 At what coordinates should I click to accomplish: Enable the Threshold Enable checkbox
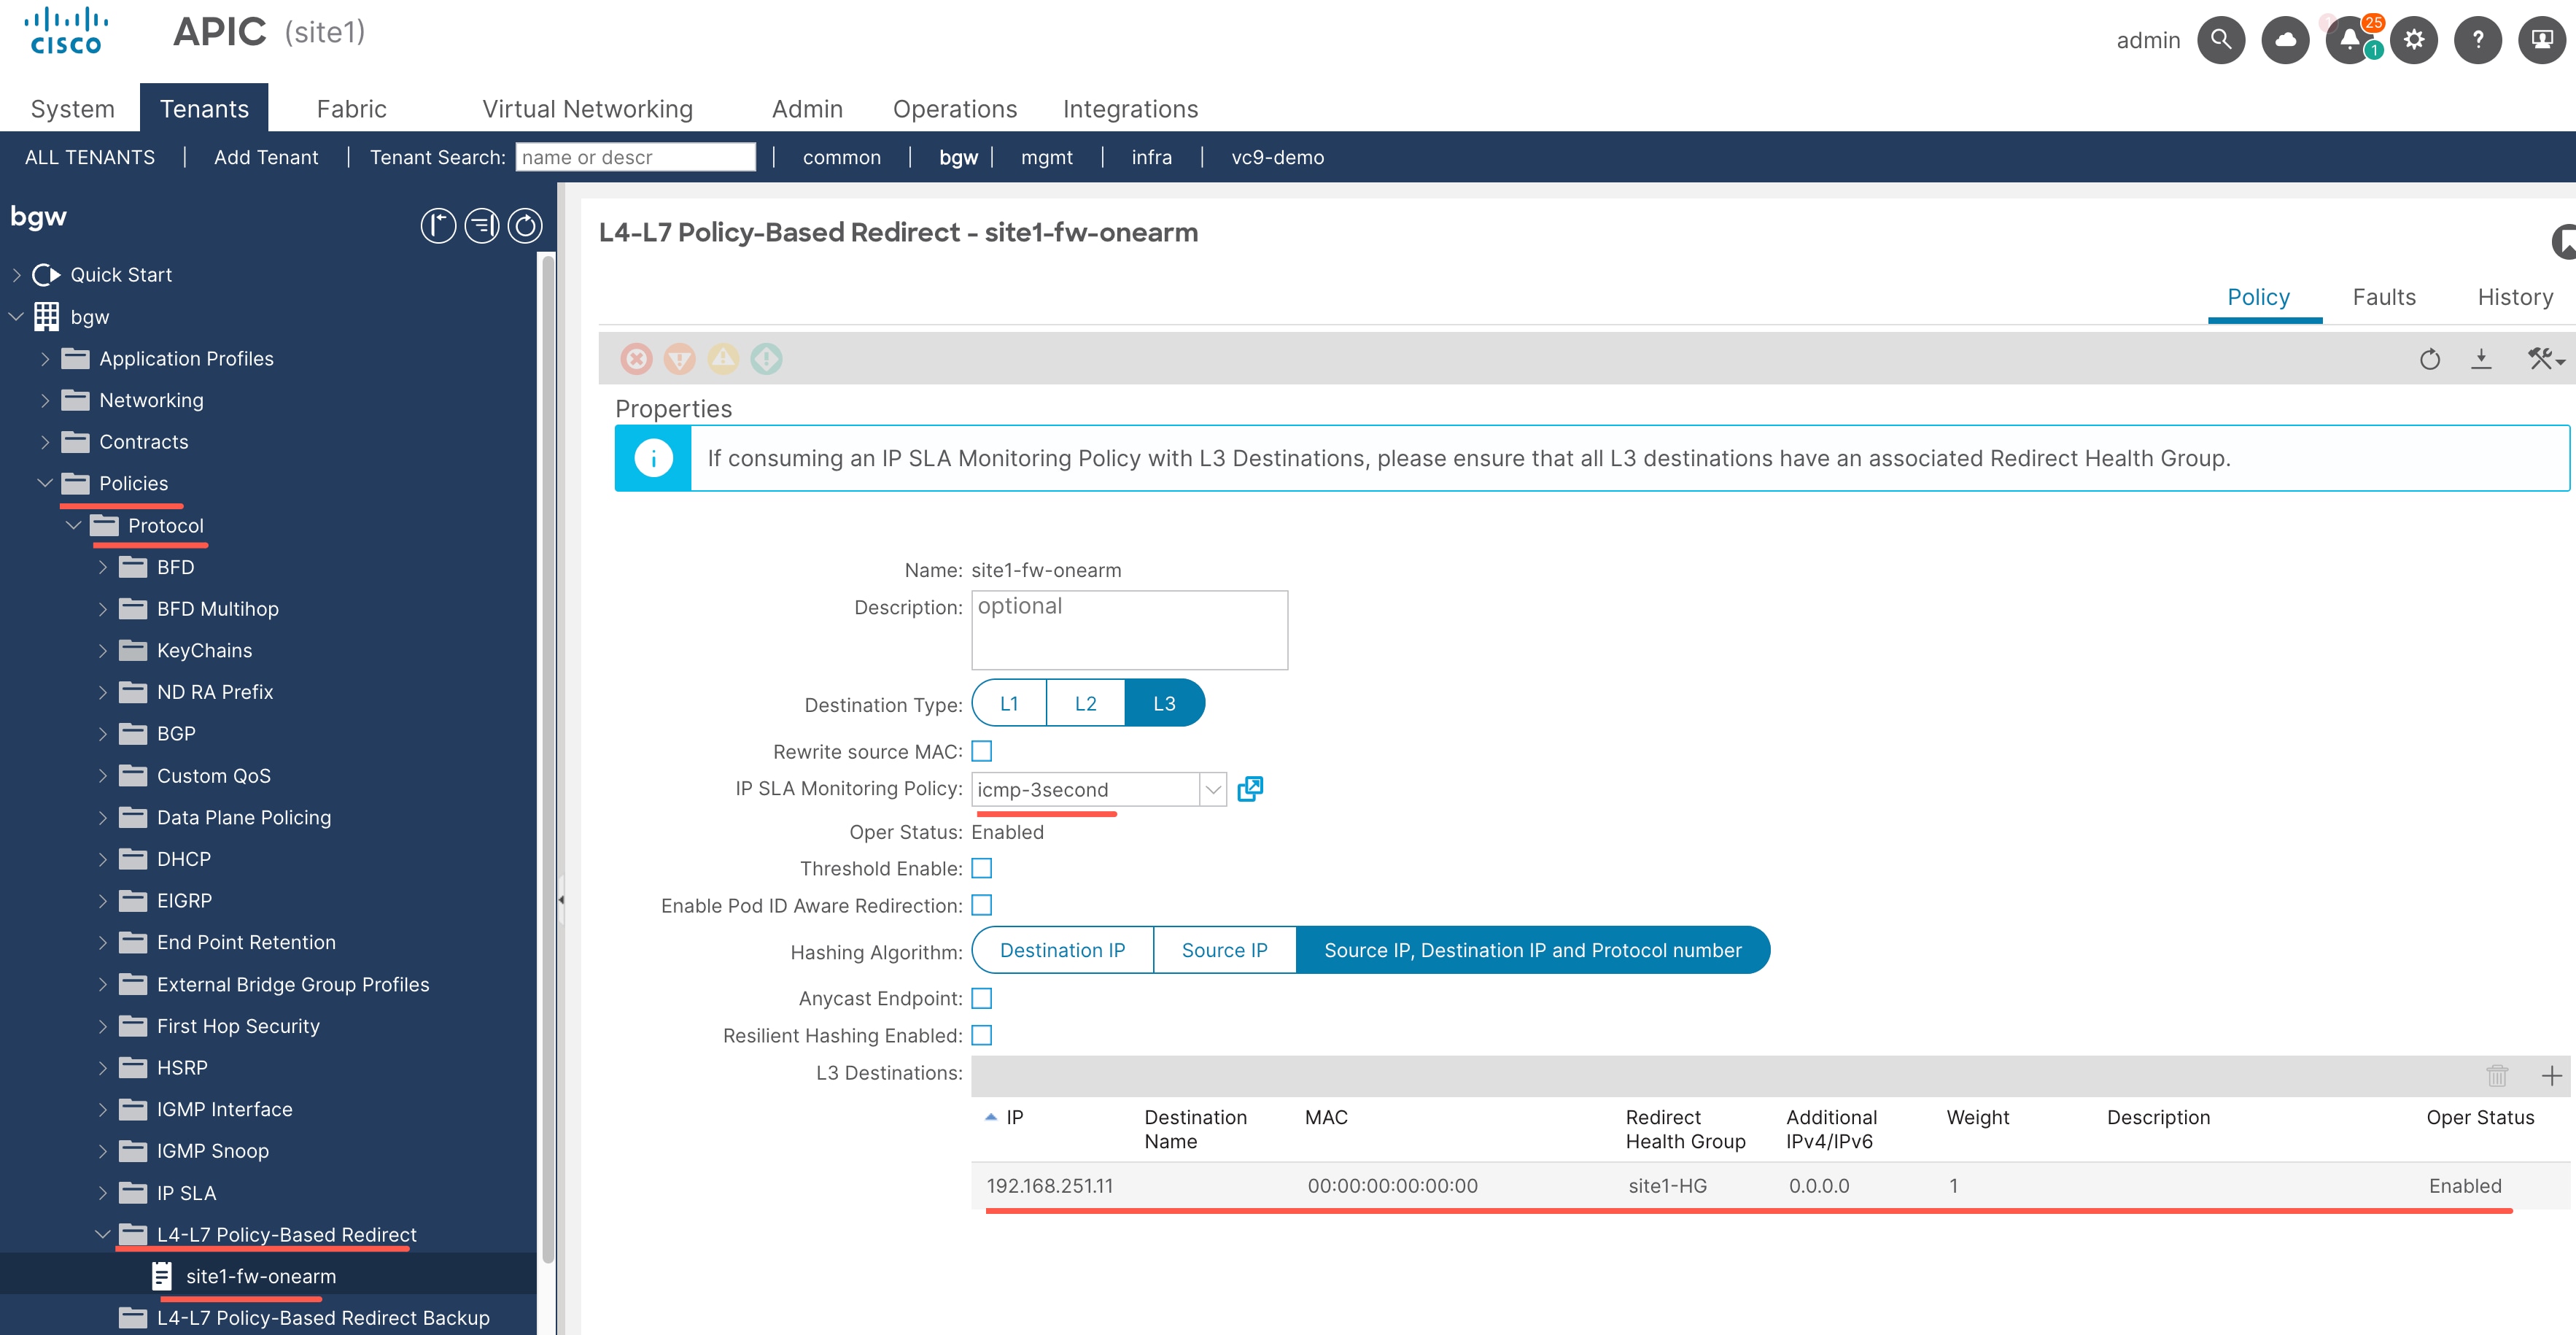982,868
